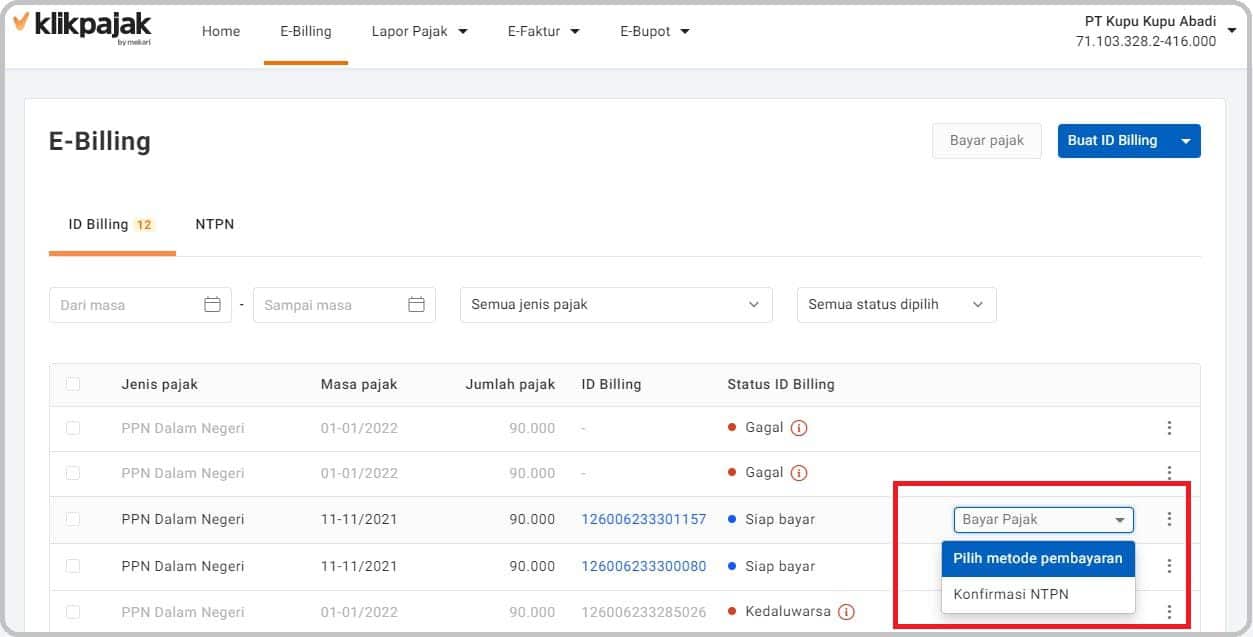
Task: Choose Pilih metode pembayaran option
Action: (1038, 559)
